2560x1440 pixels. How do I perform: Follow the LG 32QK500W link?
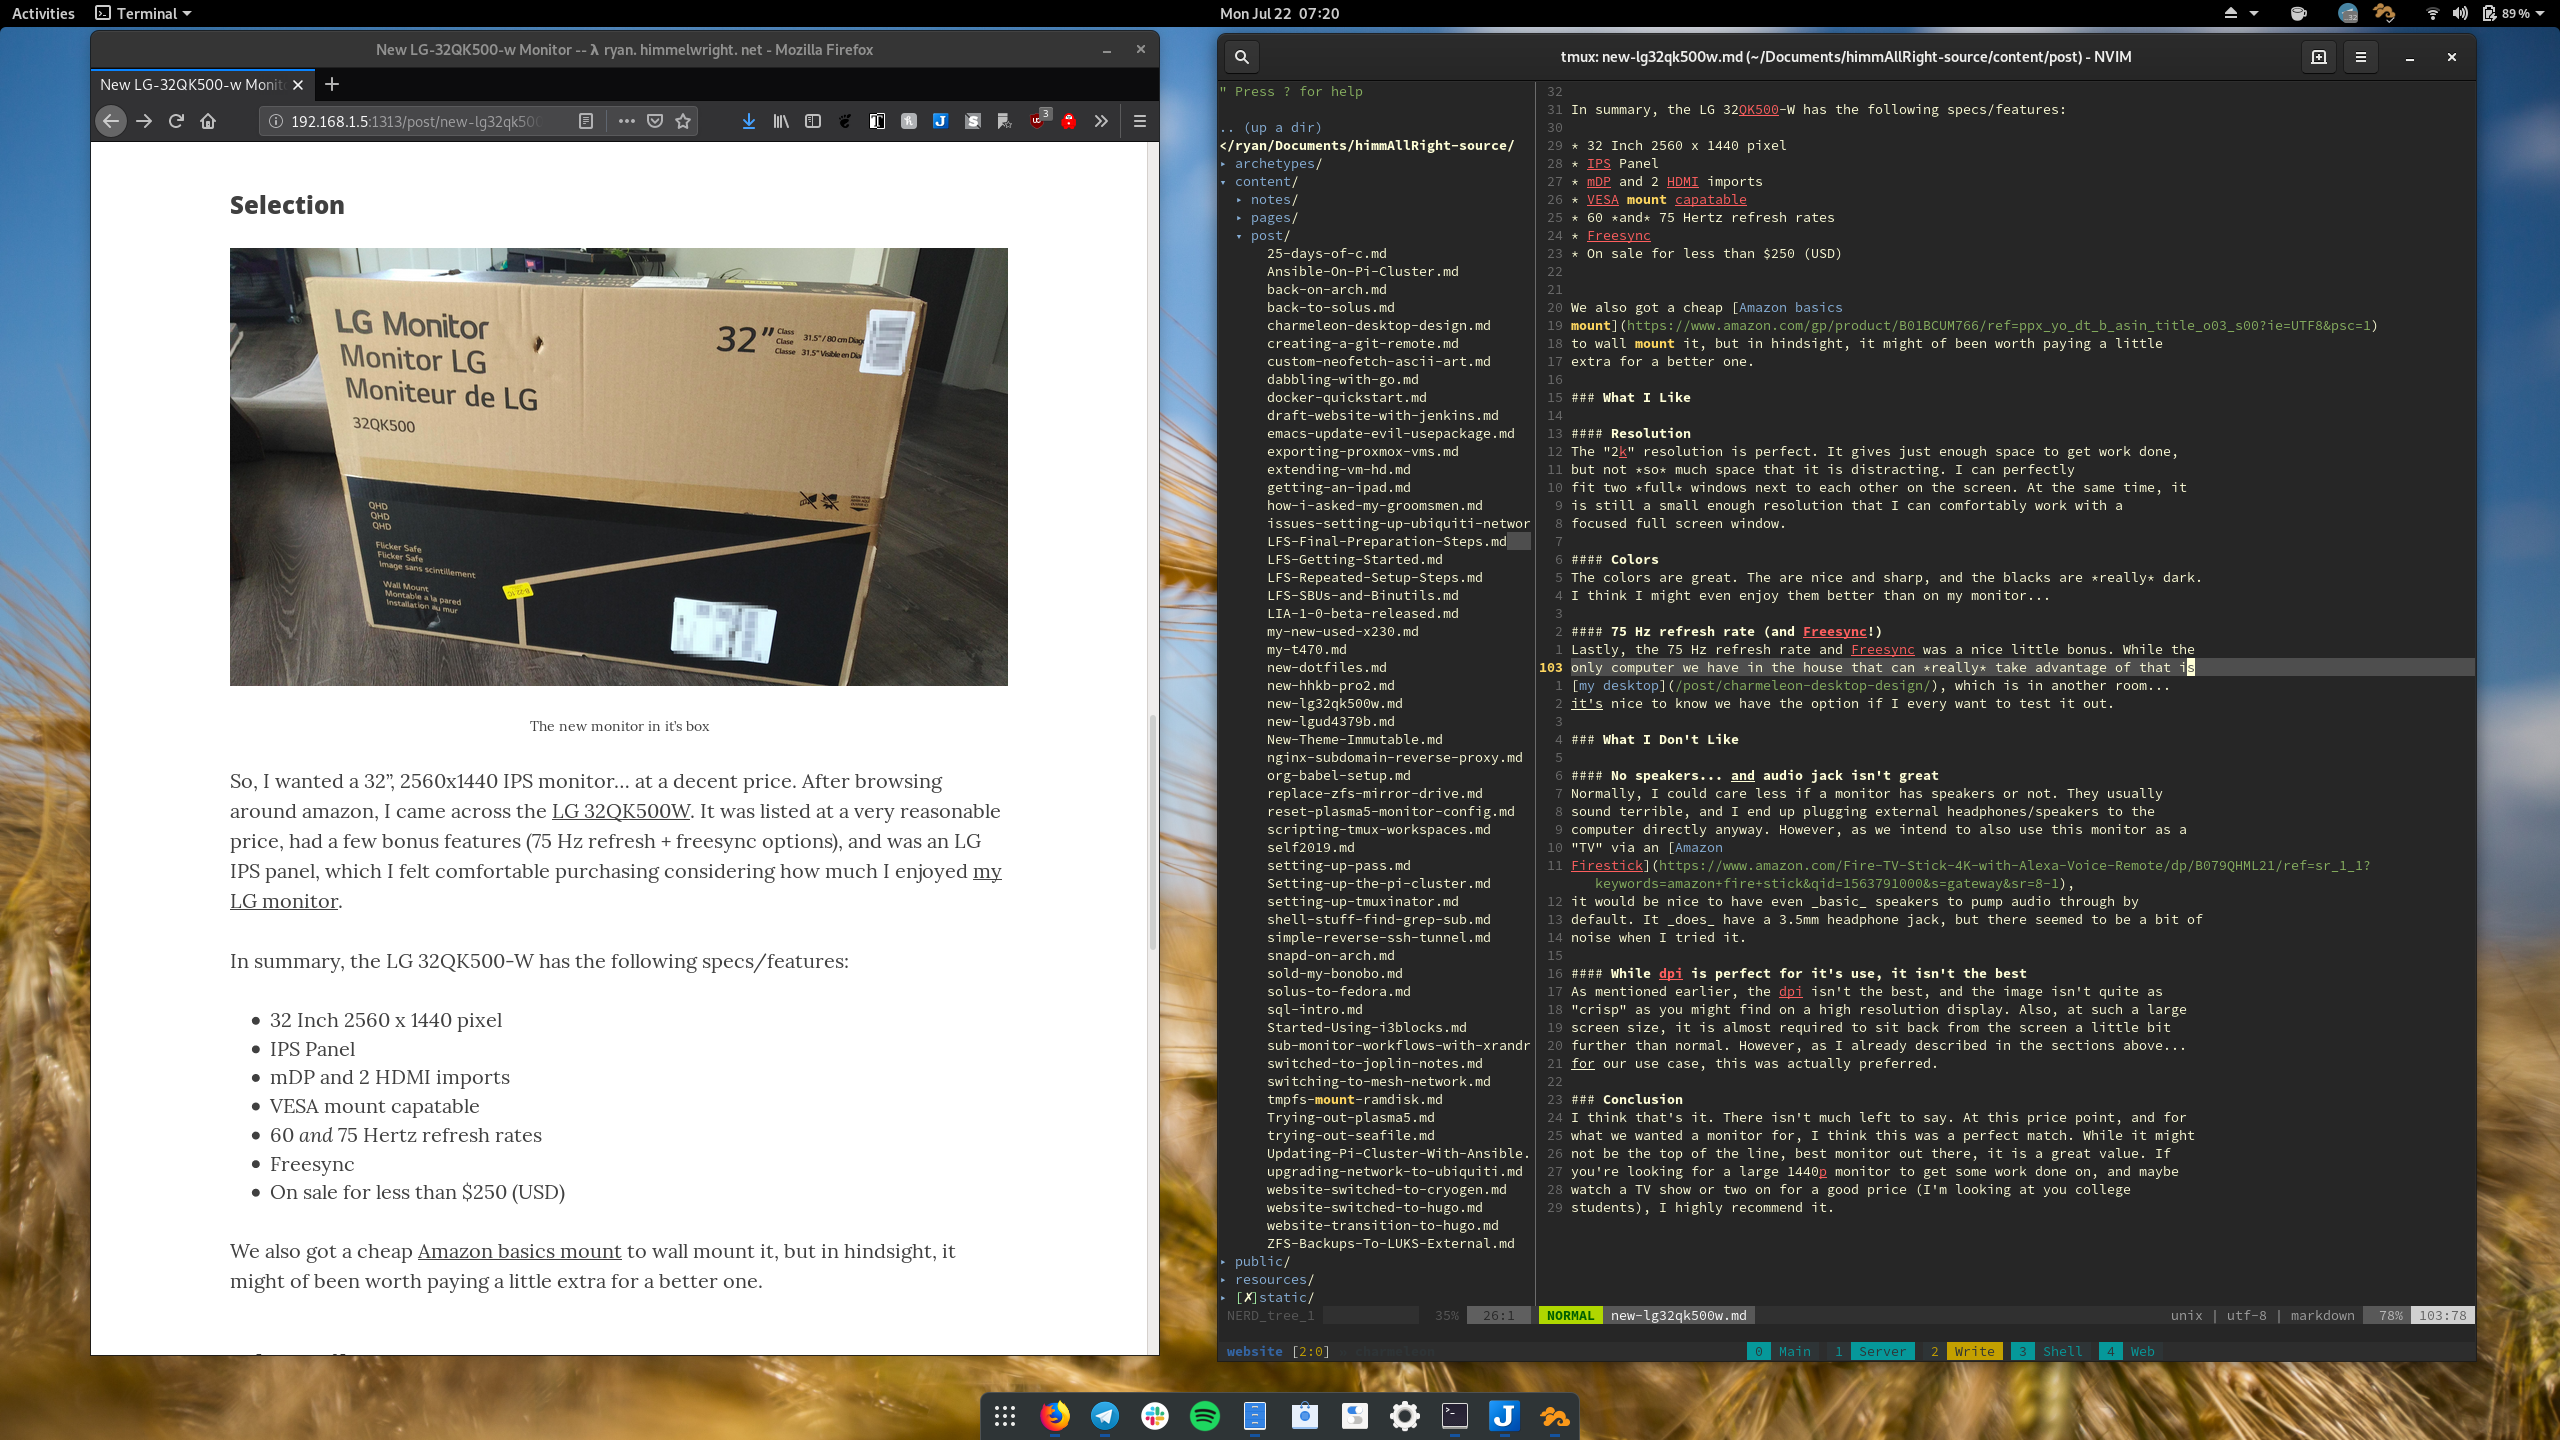(620, 811)
